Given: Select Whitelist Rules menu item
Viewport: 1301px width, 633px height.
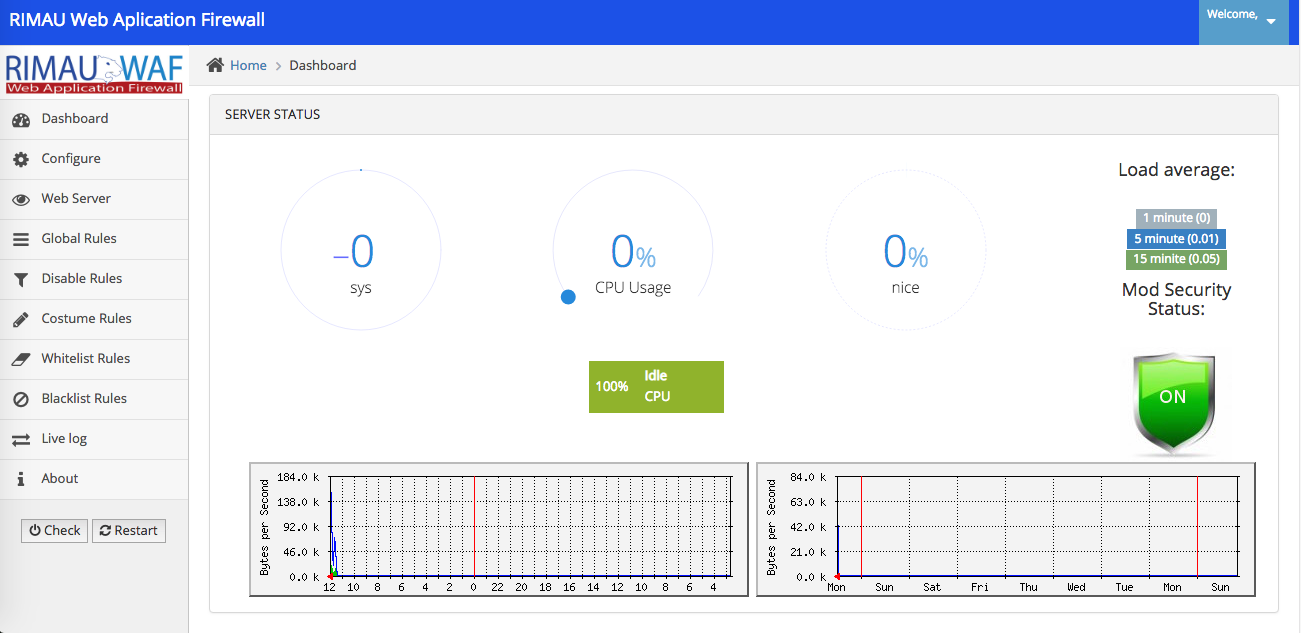Looking at the screenshot, I should pyautogui.click(x=94, y=359).
